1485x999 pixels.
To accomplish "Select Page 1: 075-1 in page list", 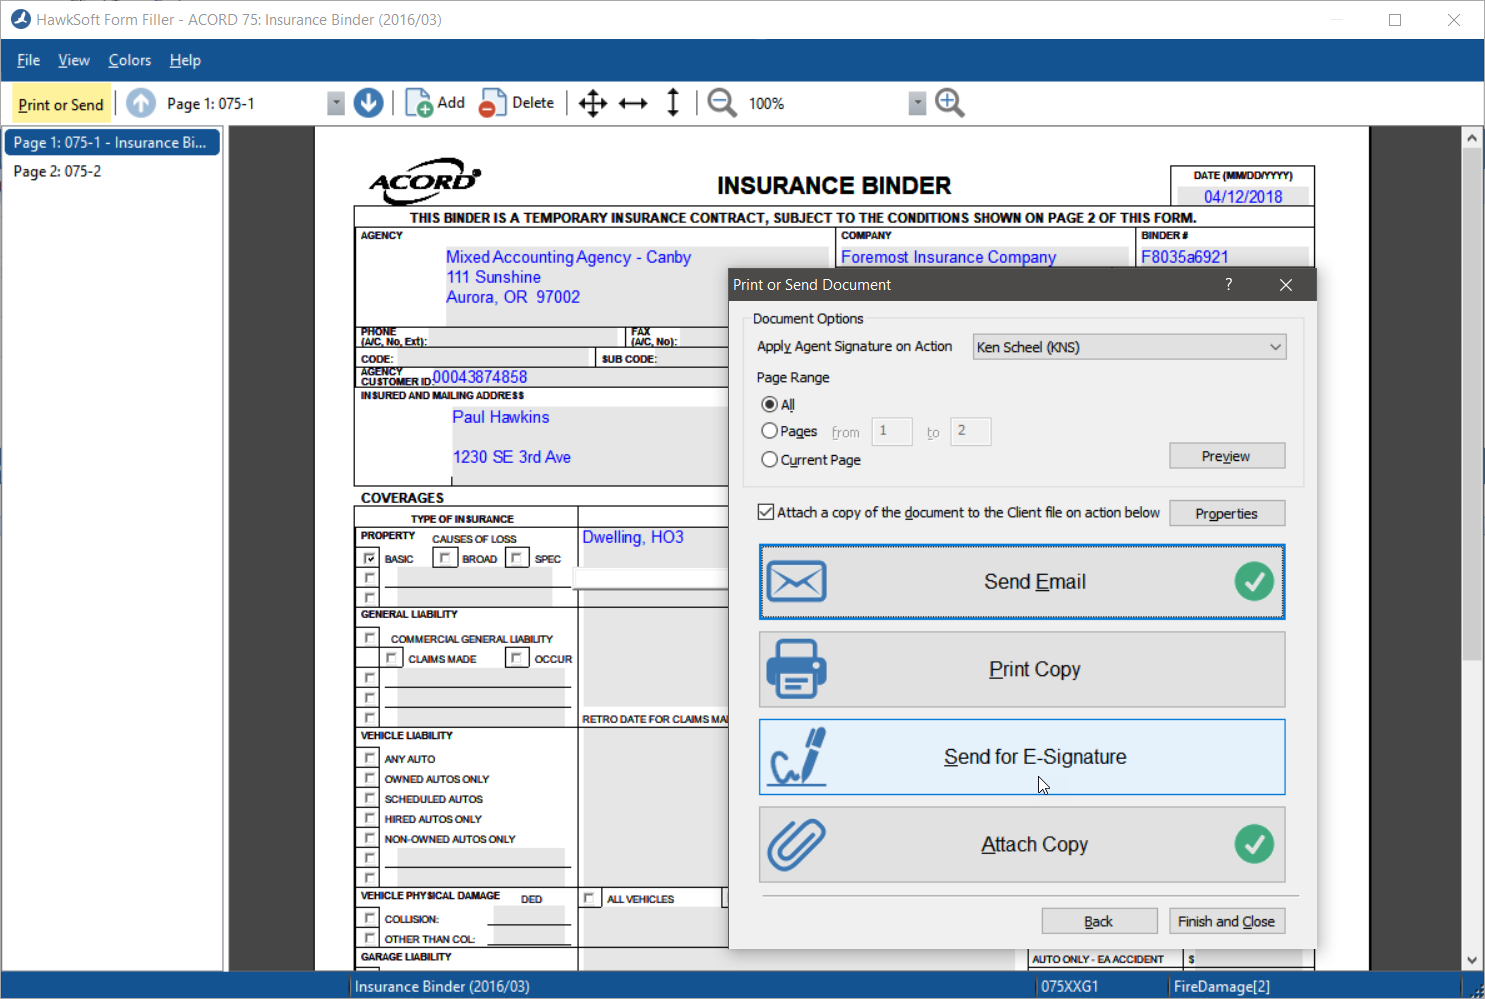I will click(x=112, y=142).
